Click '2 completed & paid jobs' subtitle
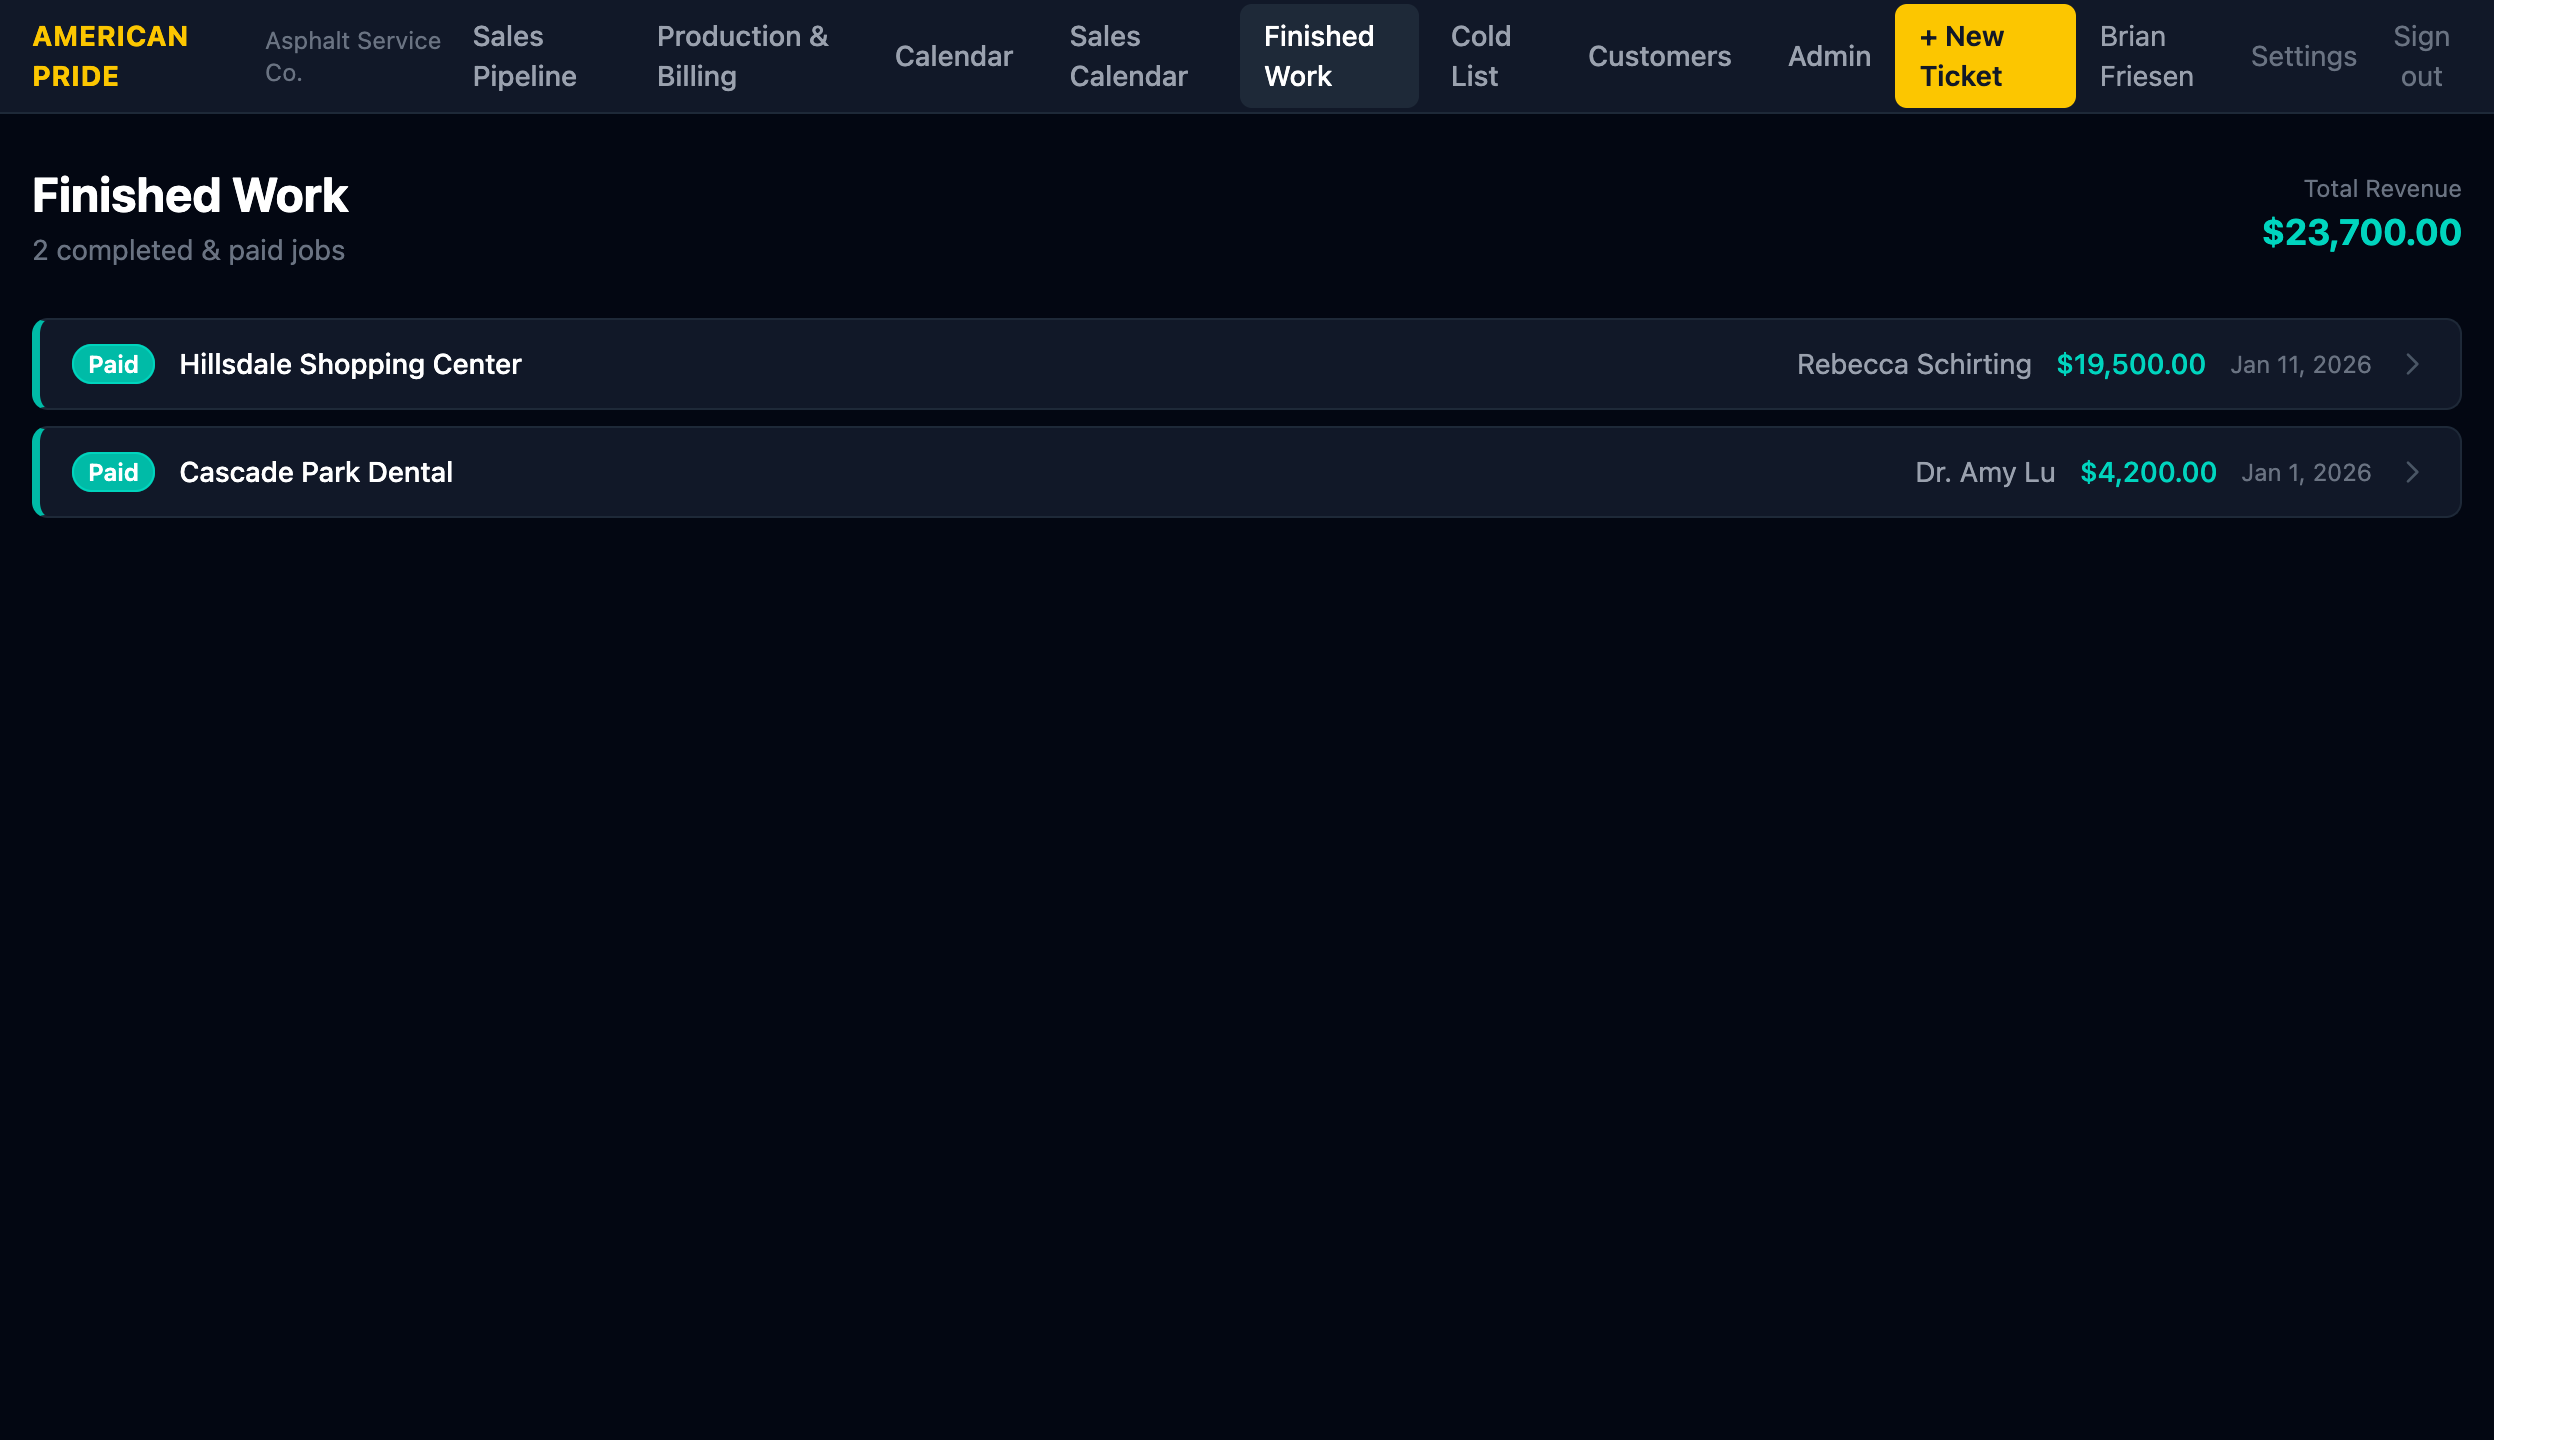 click(188, 250)
